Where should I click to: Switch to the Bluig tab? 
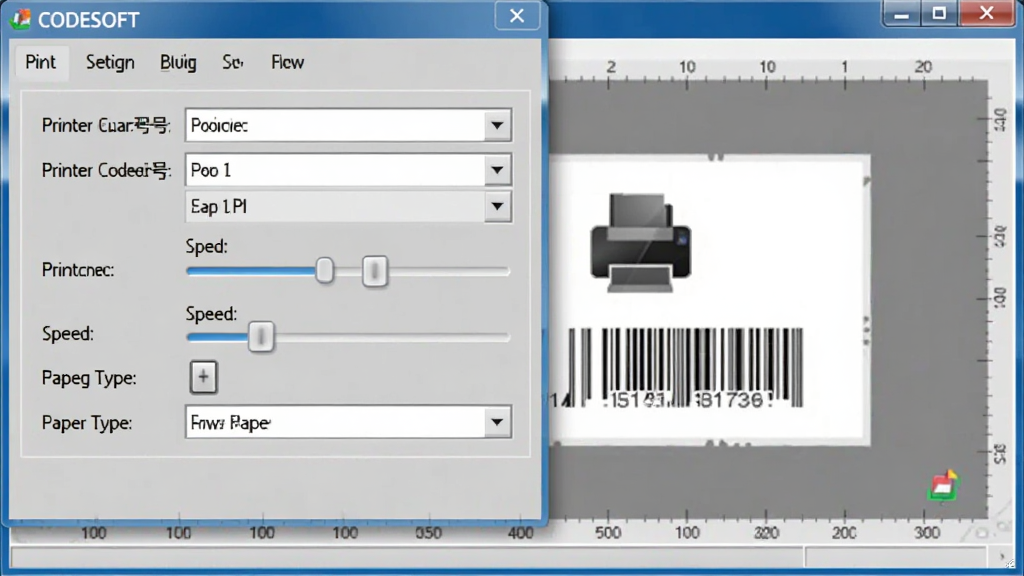coord(178,63)
